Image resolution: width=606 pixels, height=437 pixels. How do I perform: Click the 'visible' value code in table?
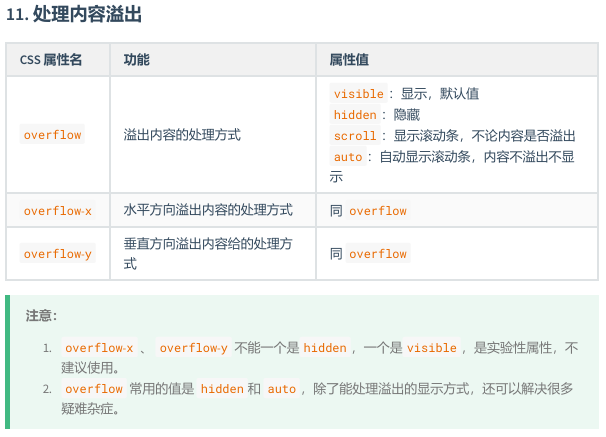click(358, 93)
